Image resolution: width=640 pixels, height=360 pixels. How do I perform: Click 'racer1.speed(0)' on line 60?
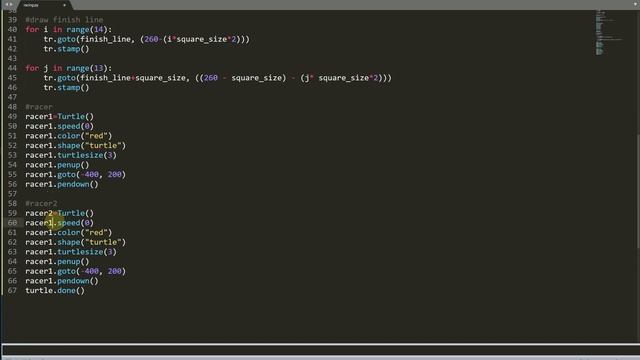point(60,223)
